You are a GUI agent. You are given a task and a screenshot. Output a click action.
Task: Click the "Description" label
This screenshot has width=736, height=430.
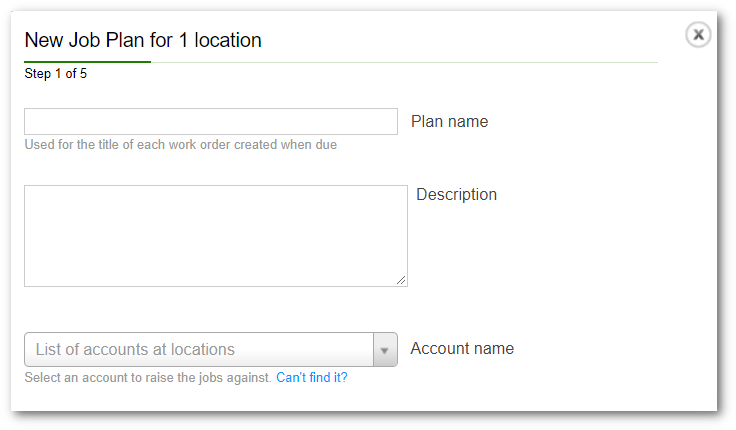456,194
